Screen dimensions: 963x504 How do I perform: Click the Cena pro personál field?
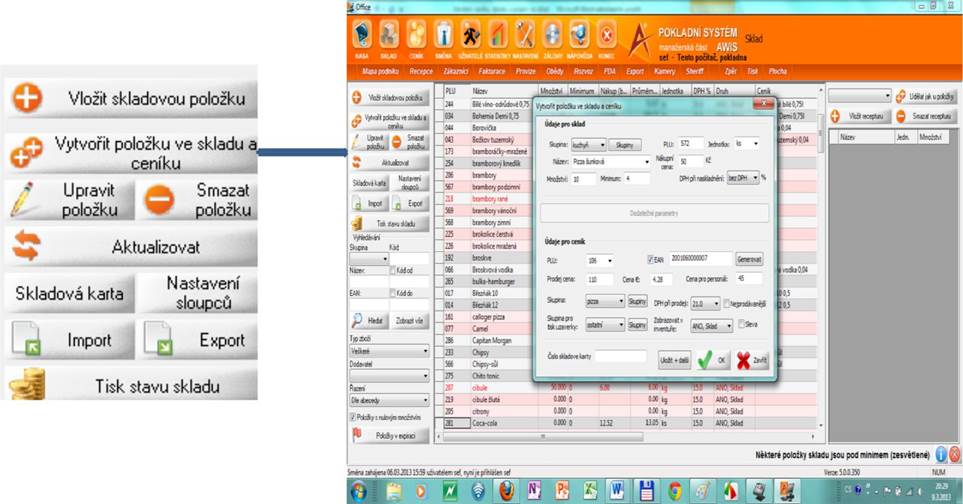coord(749,279)
